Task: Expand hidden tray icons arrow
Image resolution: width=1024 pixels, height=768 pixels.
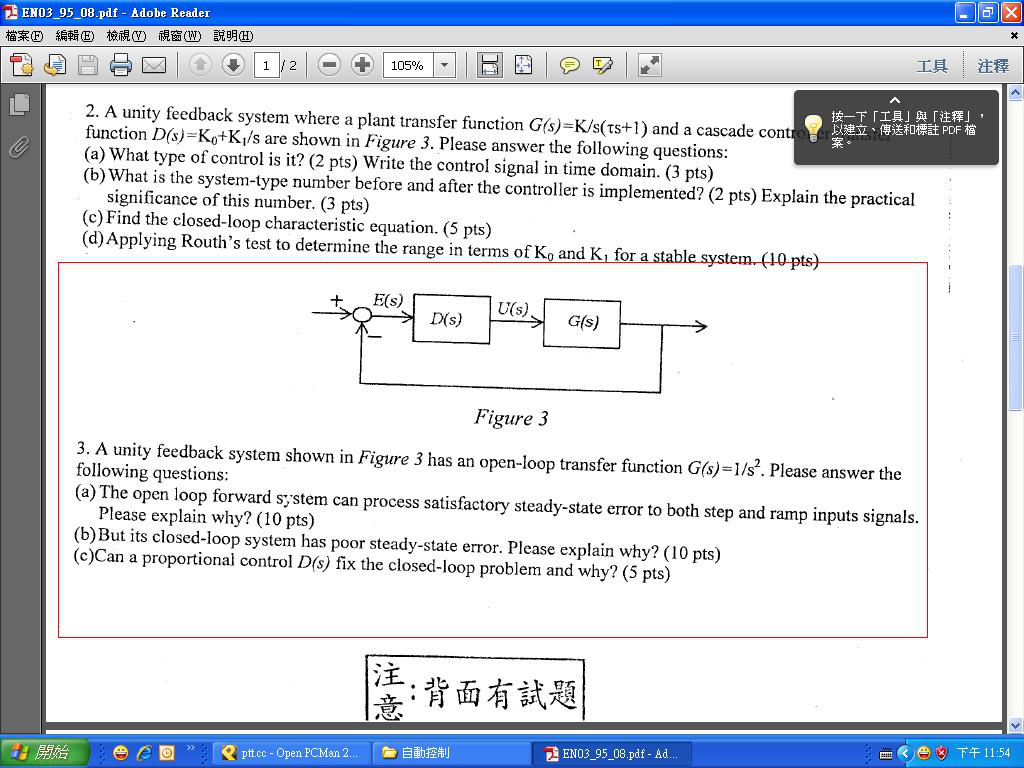Action: click(x=904, y=754)
